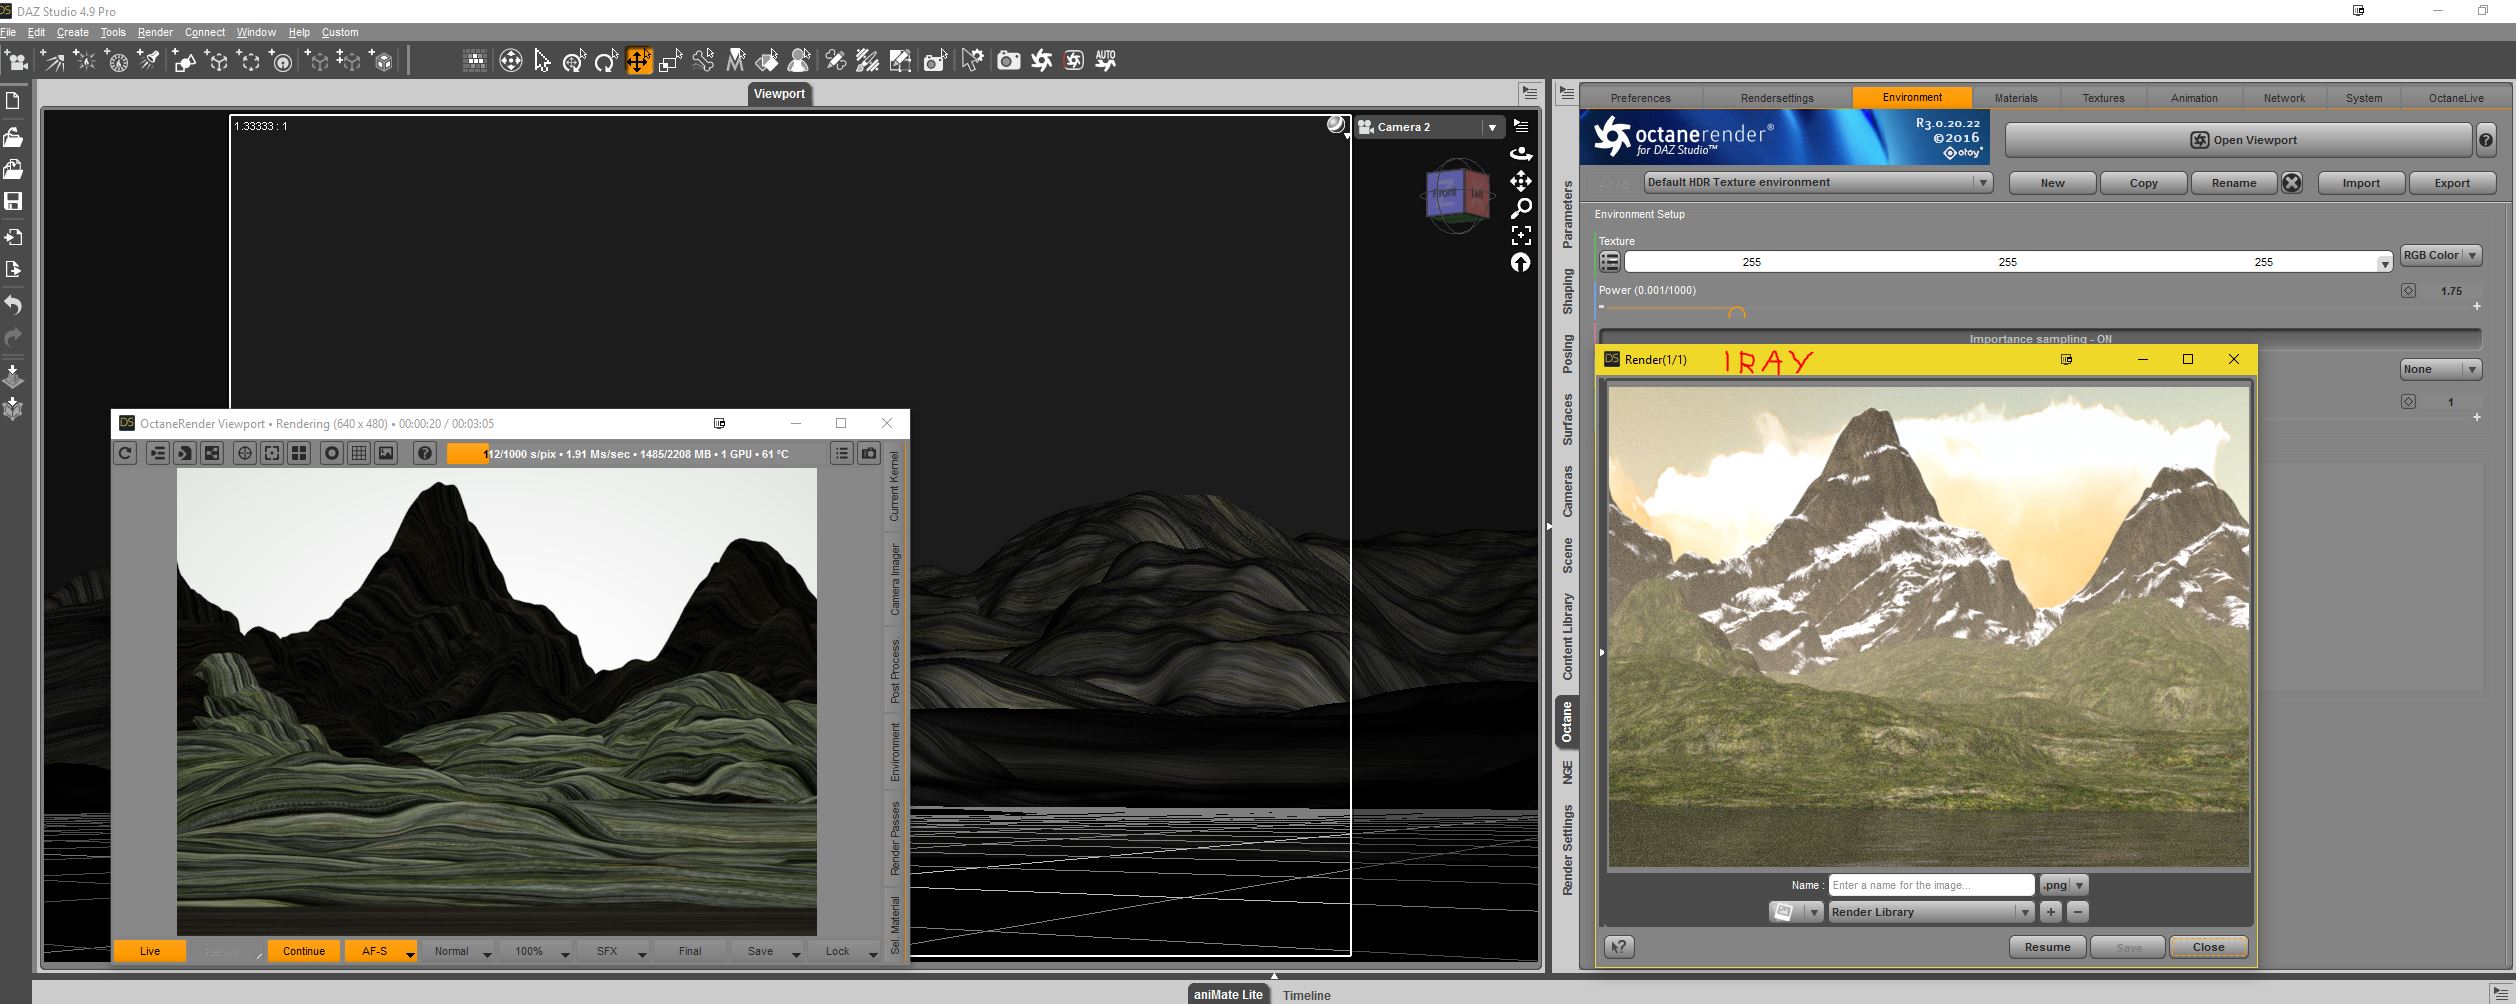This screenshot has width=2516, height=1004.
Task: Click the grid overlay icon in OctaneRender Viewport
Action: point(359,454)
